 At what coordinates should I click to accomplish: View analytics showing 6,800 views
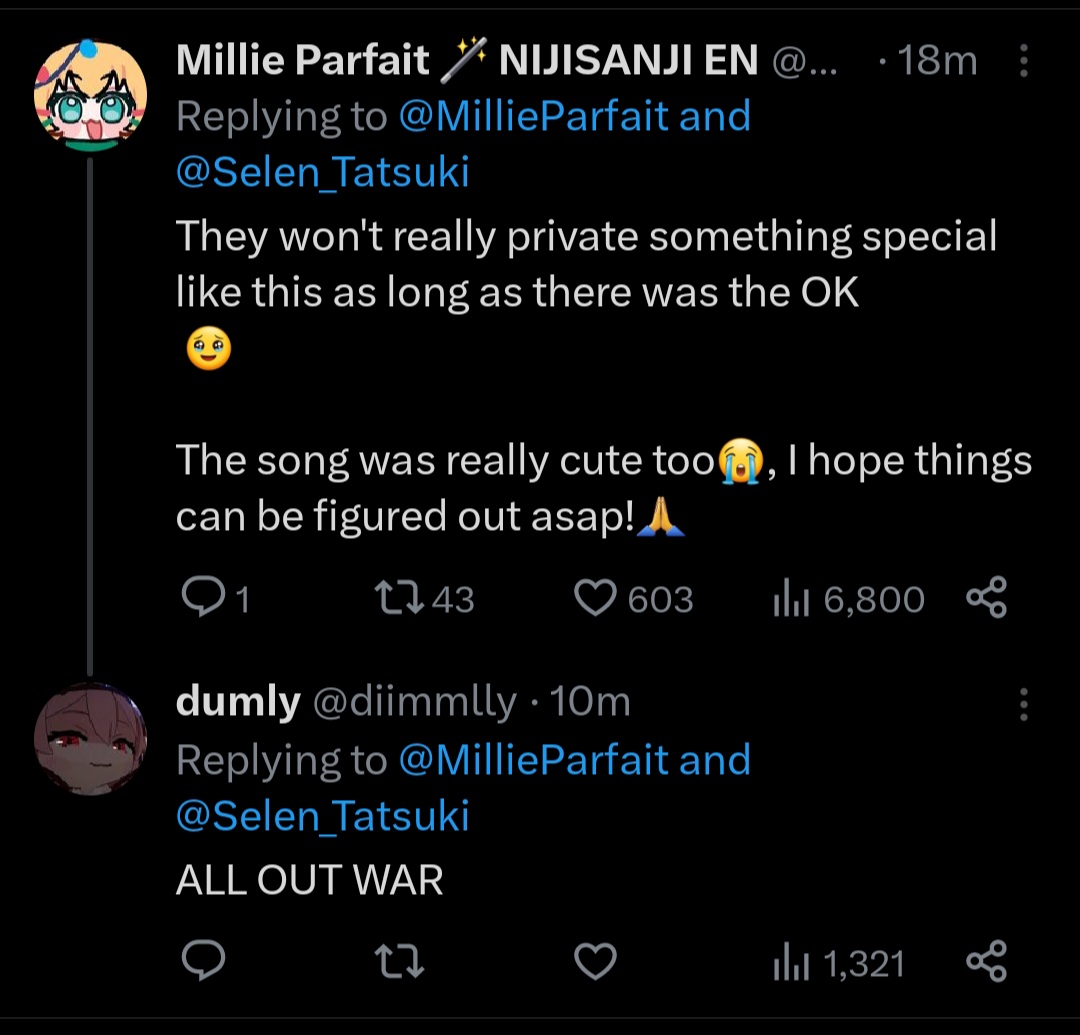click(790, 599)
